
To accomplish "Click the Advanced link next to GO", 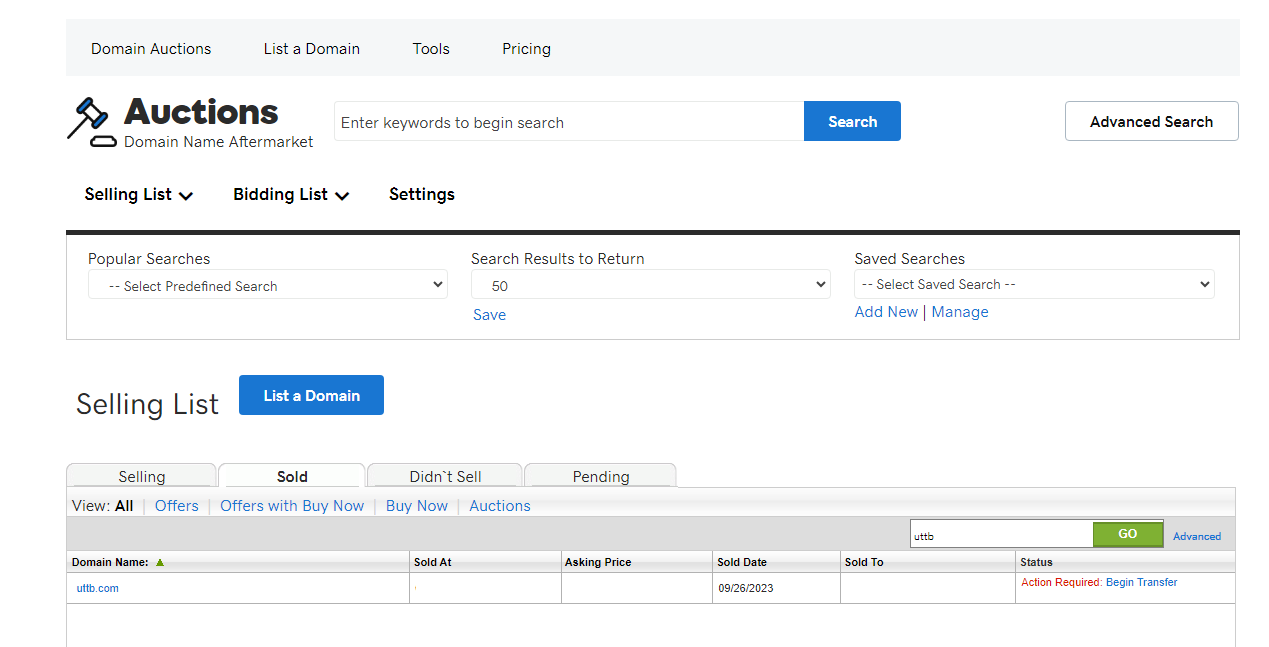I will point(1197,536).
